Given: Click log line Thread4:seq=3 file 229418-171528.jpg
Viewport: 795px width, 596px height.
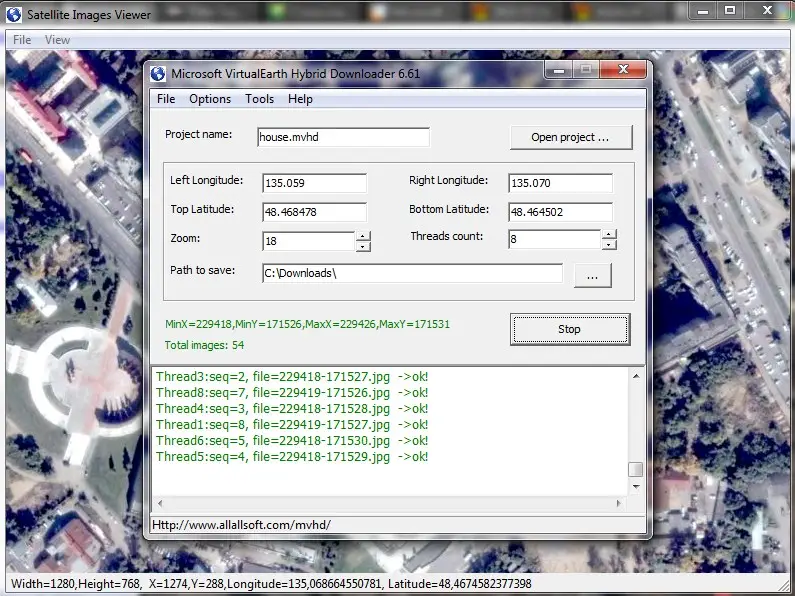Looking at the screenshot, I should coord(292,408).
